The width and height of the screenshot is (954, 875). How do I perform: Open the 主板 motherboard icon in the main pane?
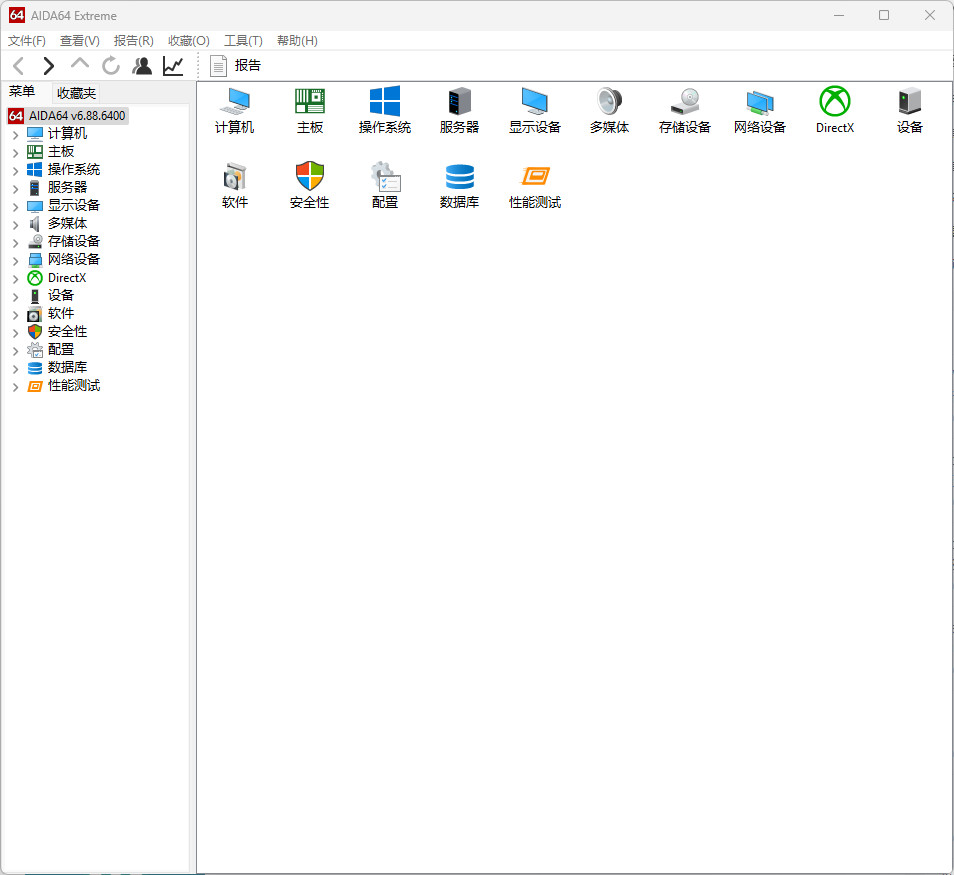click(x=310, y=110)
